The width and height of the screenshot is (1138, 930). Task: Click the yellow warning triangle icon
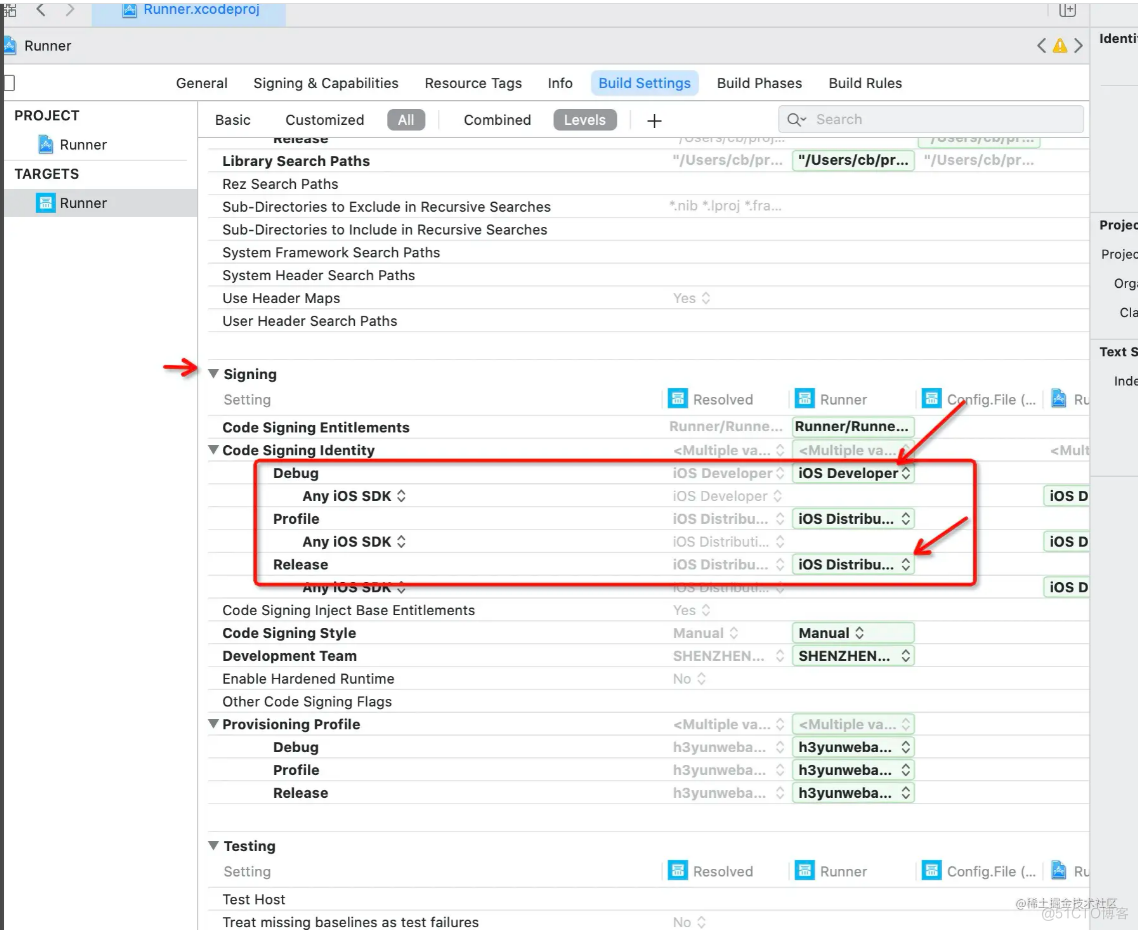pyautogui.click(x=1060, y=46)
